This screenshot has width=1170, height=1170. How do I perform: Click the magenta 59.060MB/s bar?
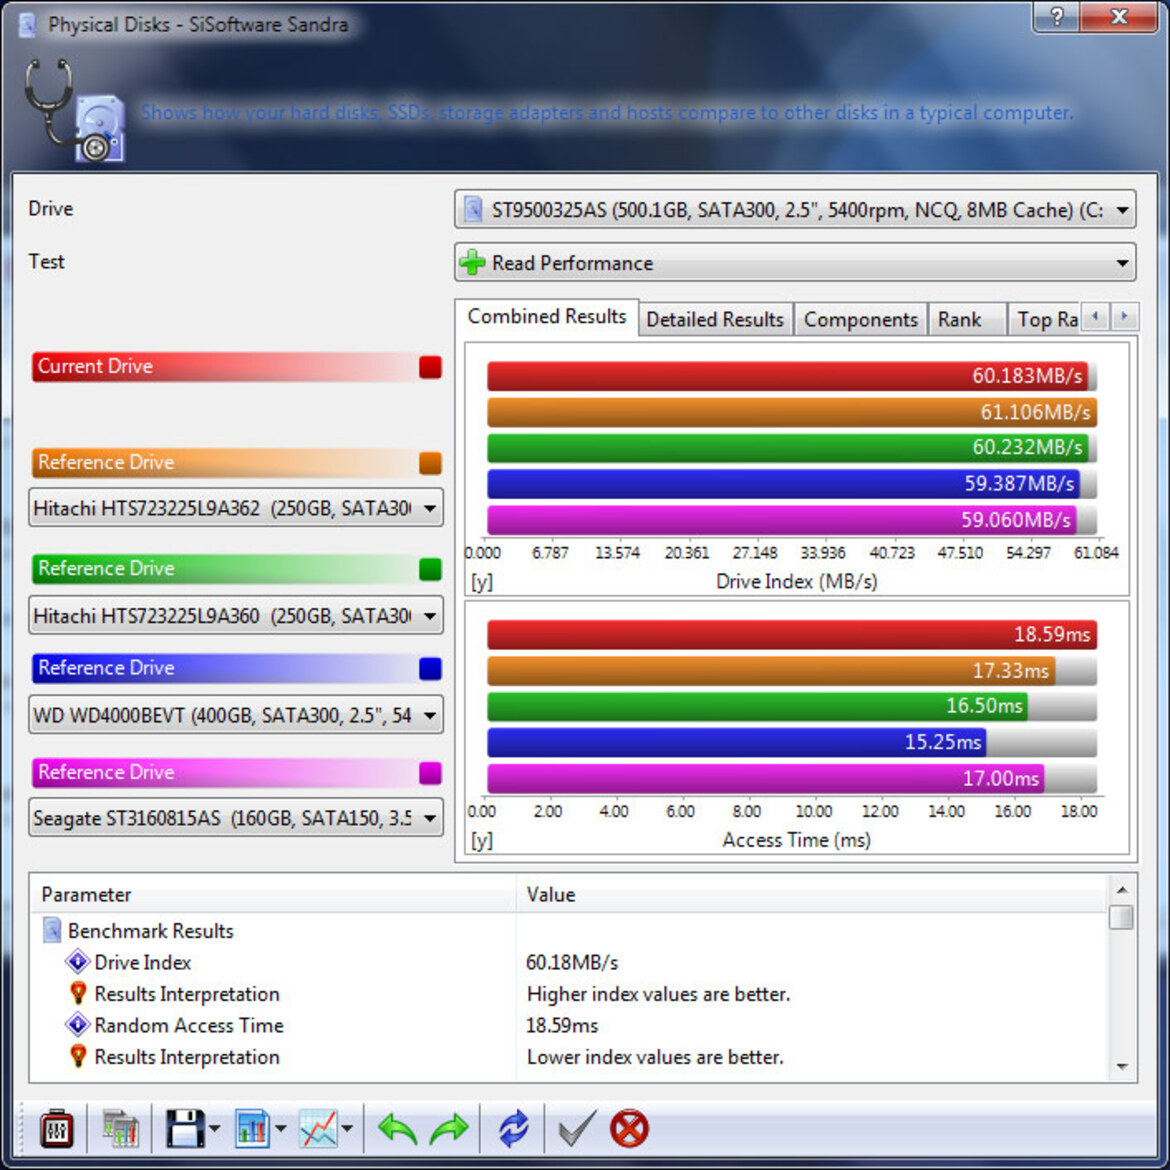[782, 520]
